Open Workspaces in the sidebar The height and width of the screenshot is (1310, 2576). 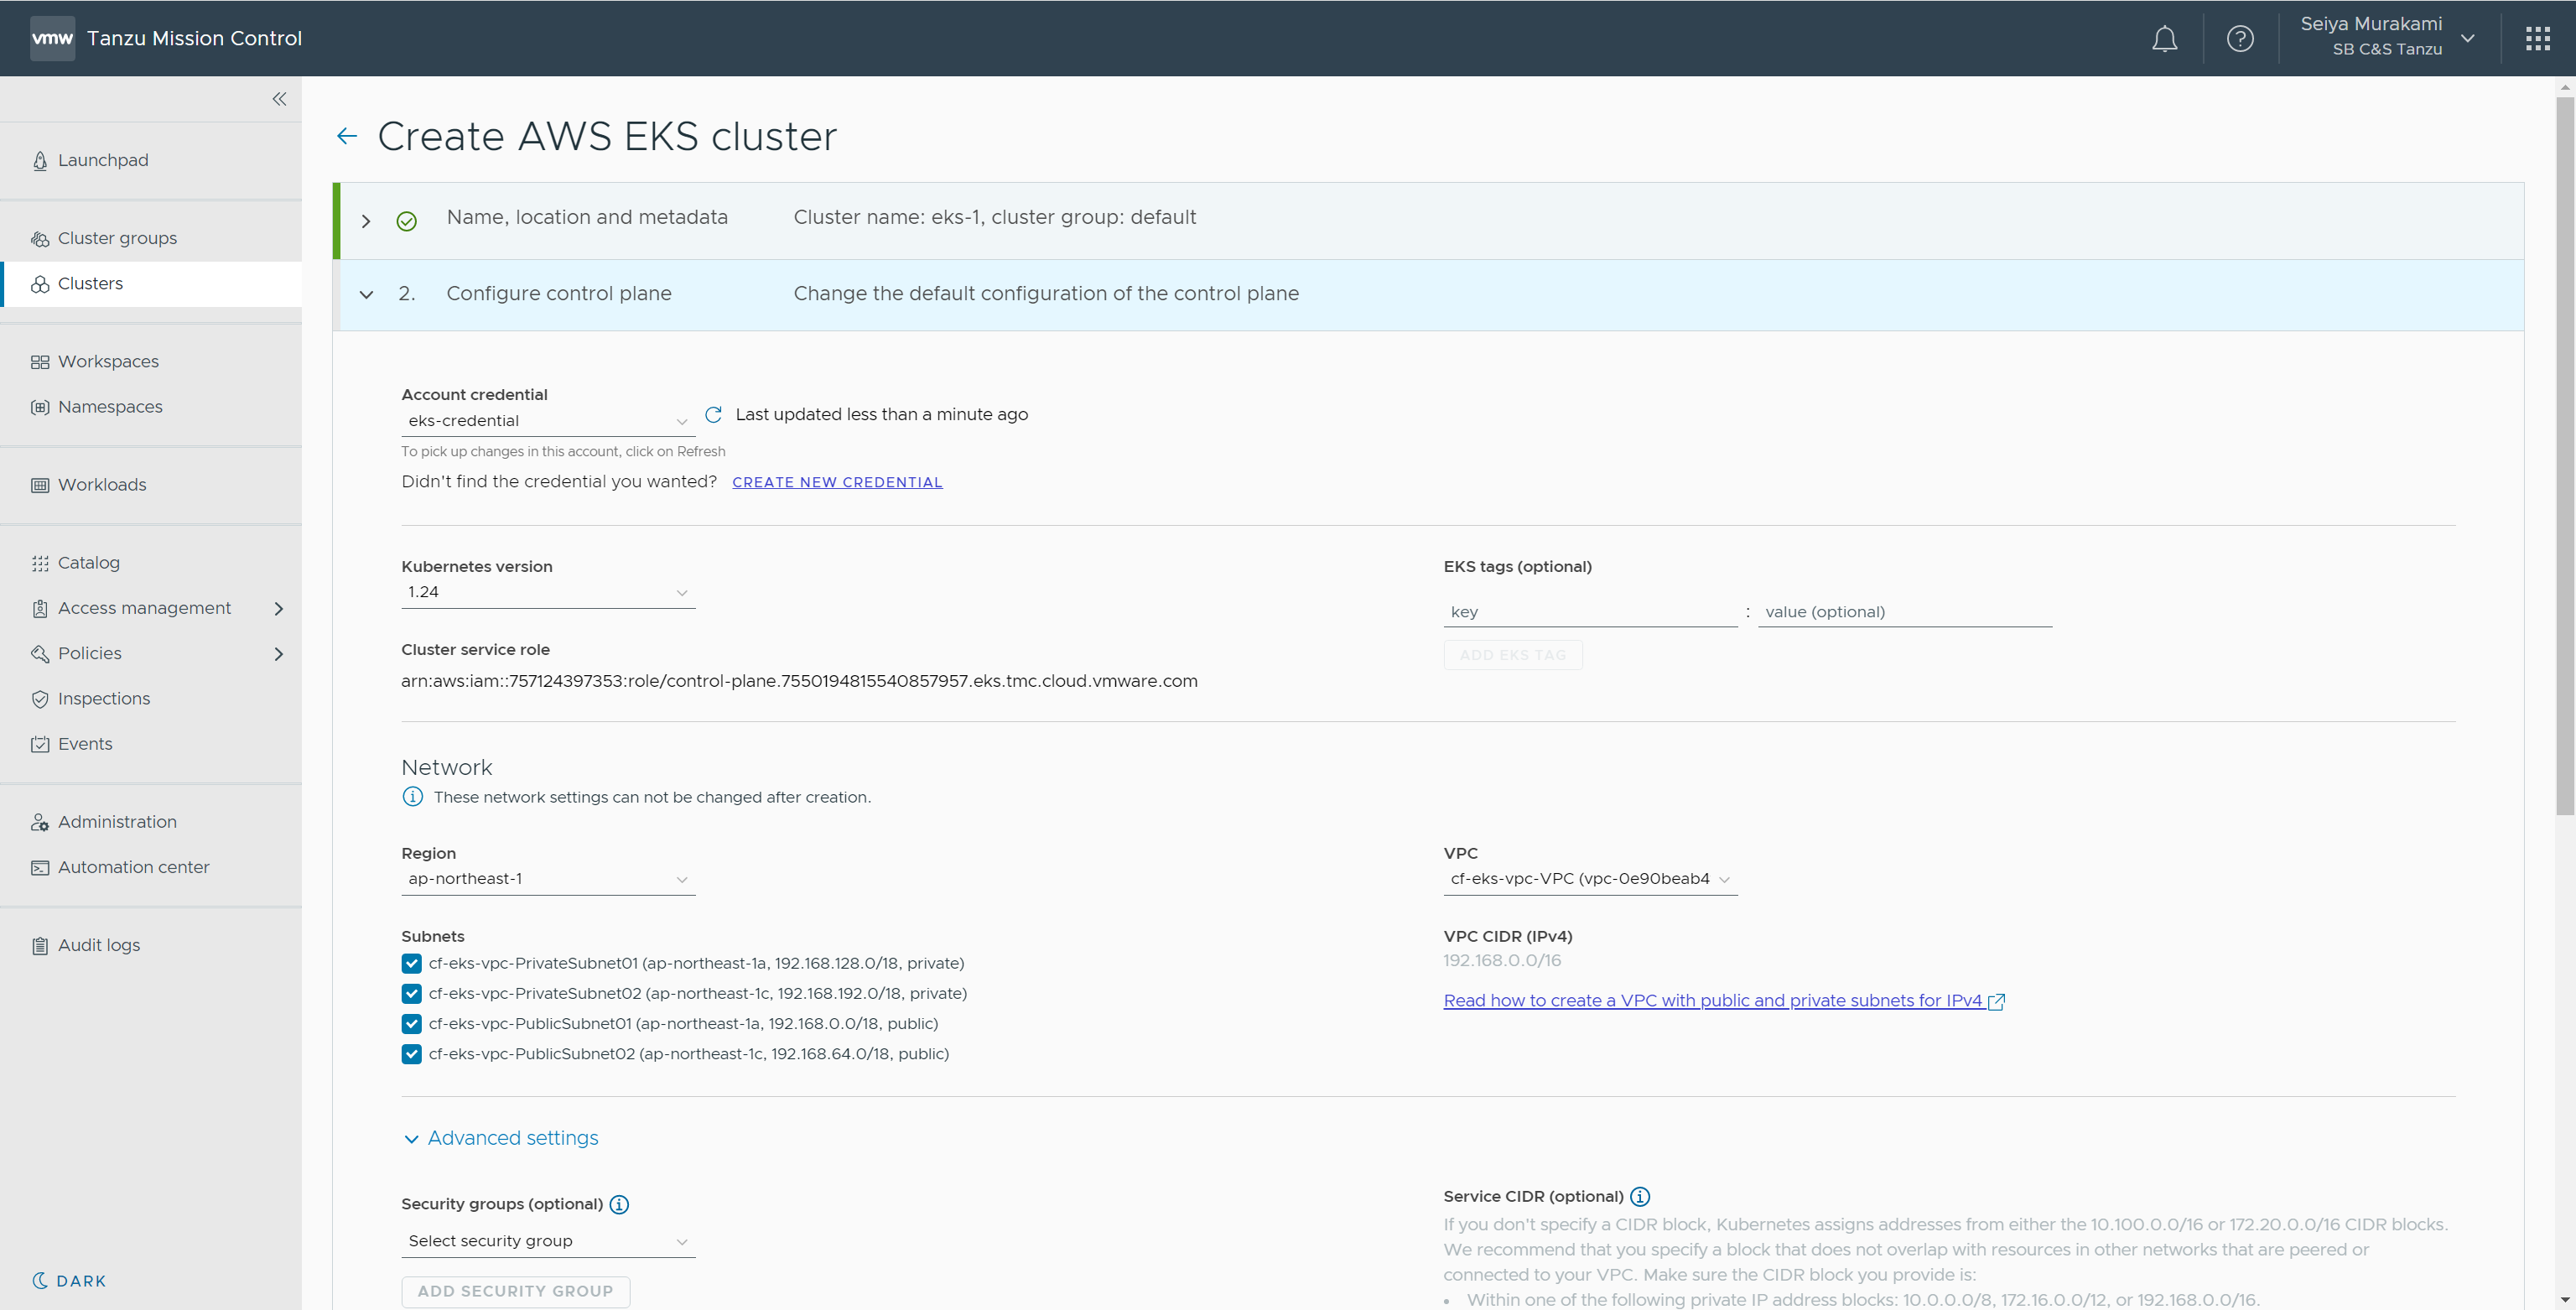click(x=108, y=361)
